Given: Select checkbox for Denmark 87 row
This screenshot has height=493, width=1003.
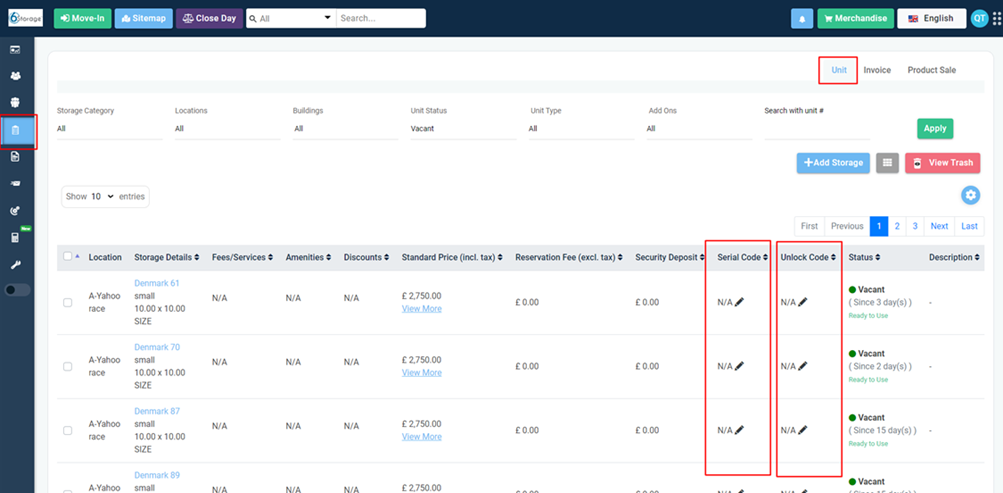Looking at the screenshot, I should tap(68, 430).
